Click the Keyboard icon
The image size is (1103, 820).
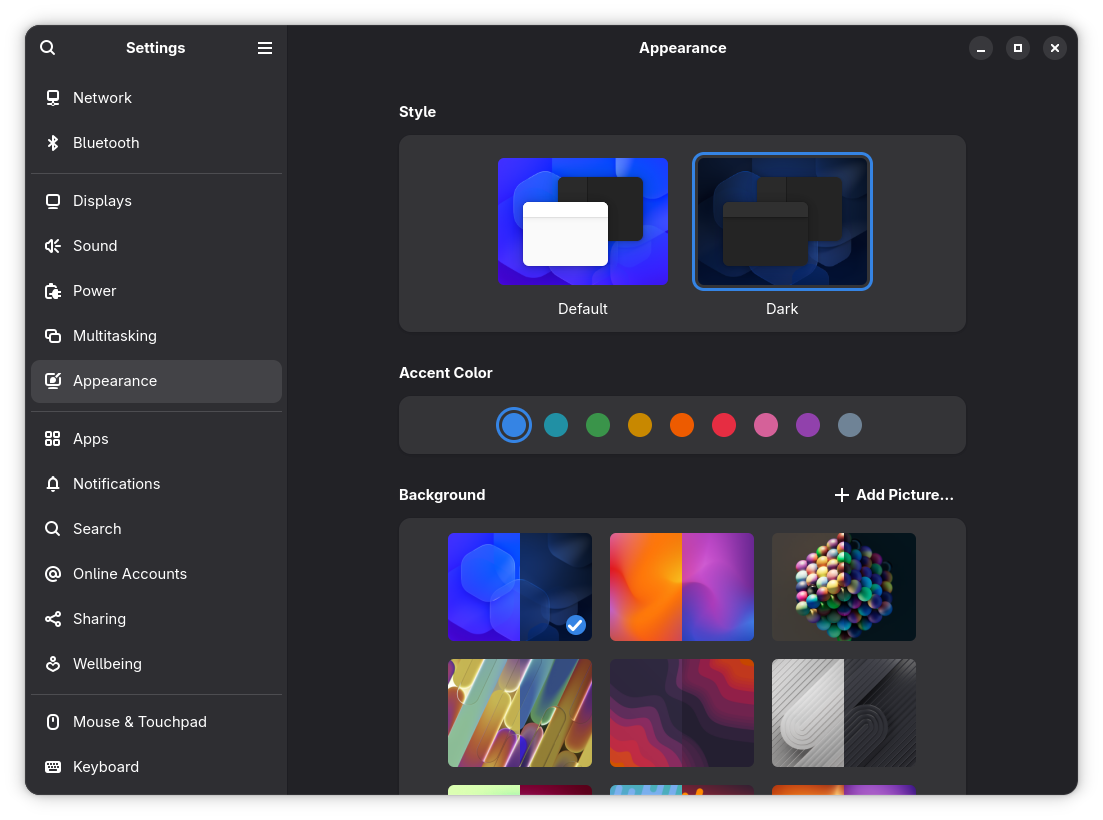[53, 767]
